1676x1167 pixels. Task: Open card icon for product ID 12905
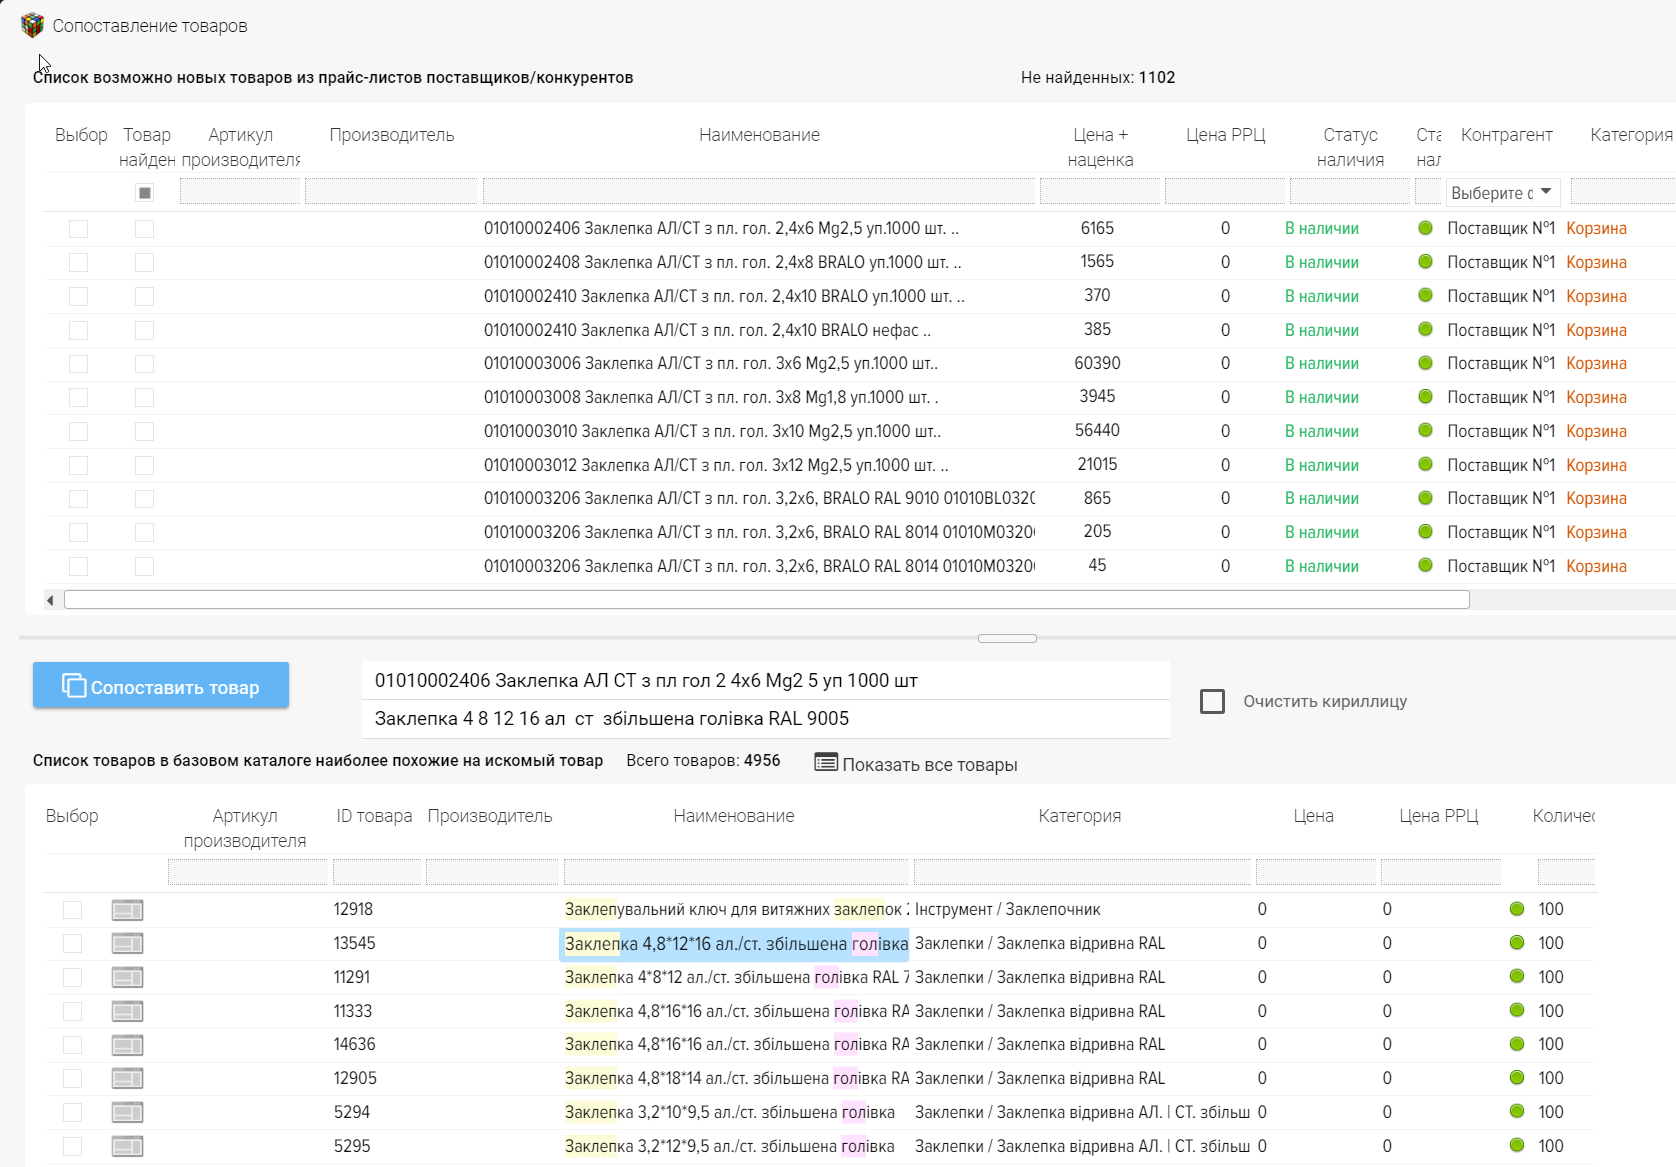[127, 1078]
